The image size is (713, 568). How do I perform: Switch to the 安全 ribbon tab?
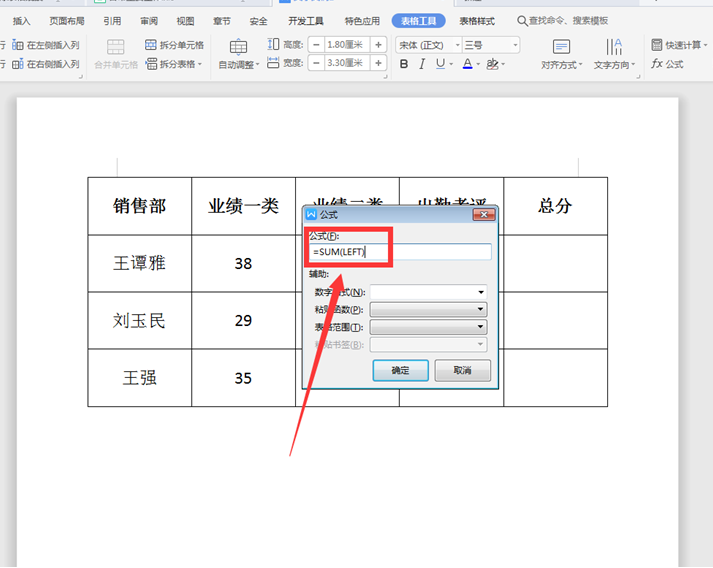(x=258, y=21)
